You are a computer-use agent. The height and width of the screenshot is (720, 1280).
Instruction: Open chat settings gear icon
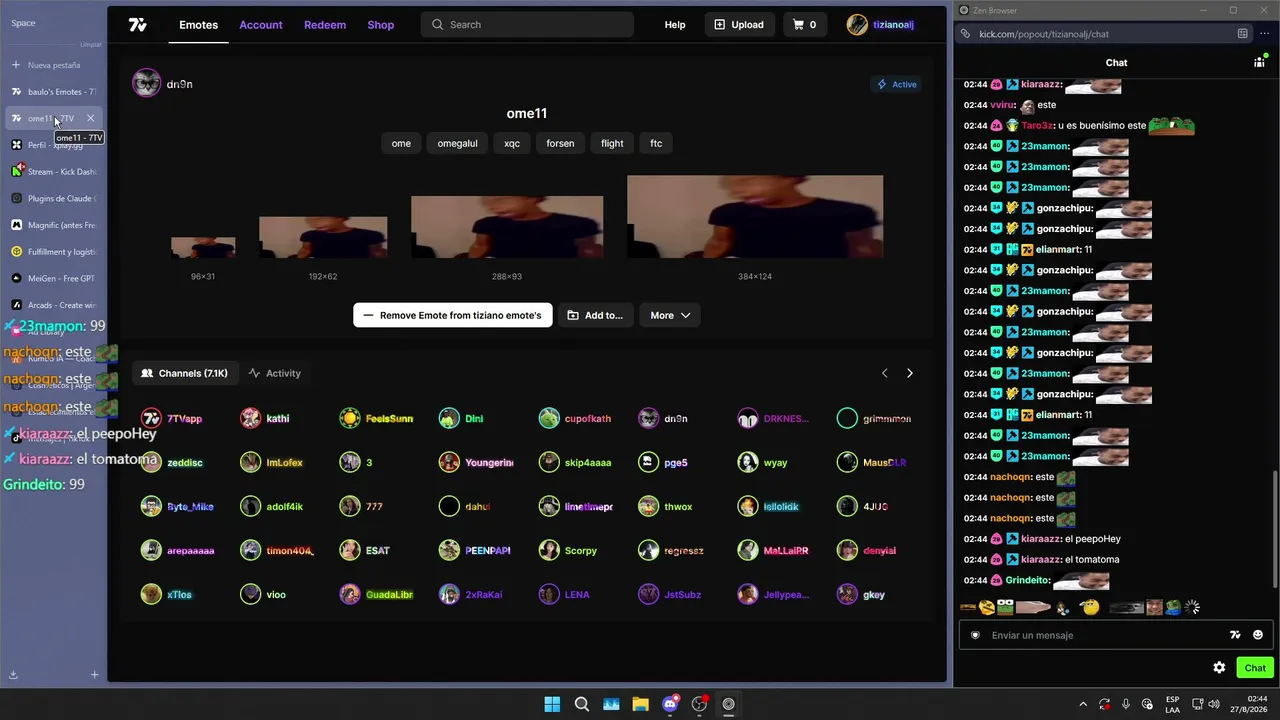click(1219, 668)
